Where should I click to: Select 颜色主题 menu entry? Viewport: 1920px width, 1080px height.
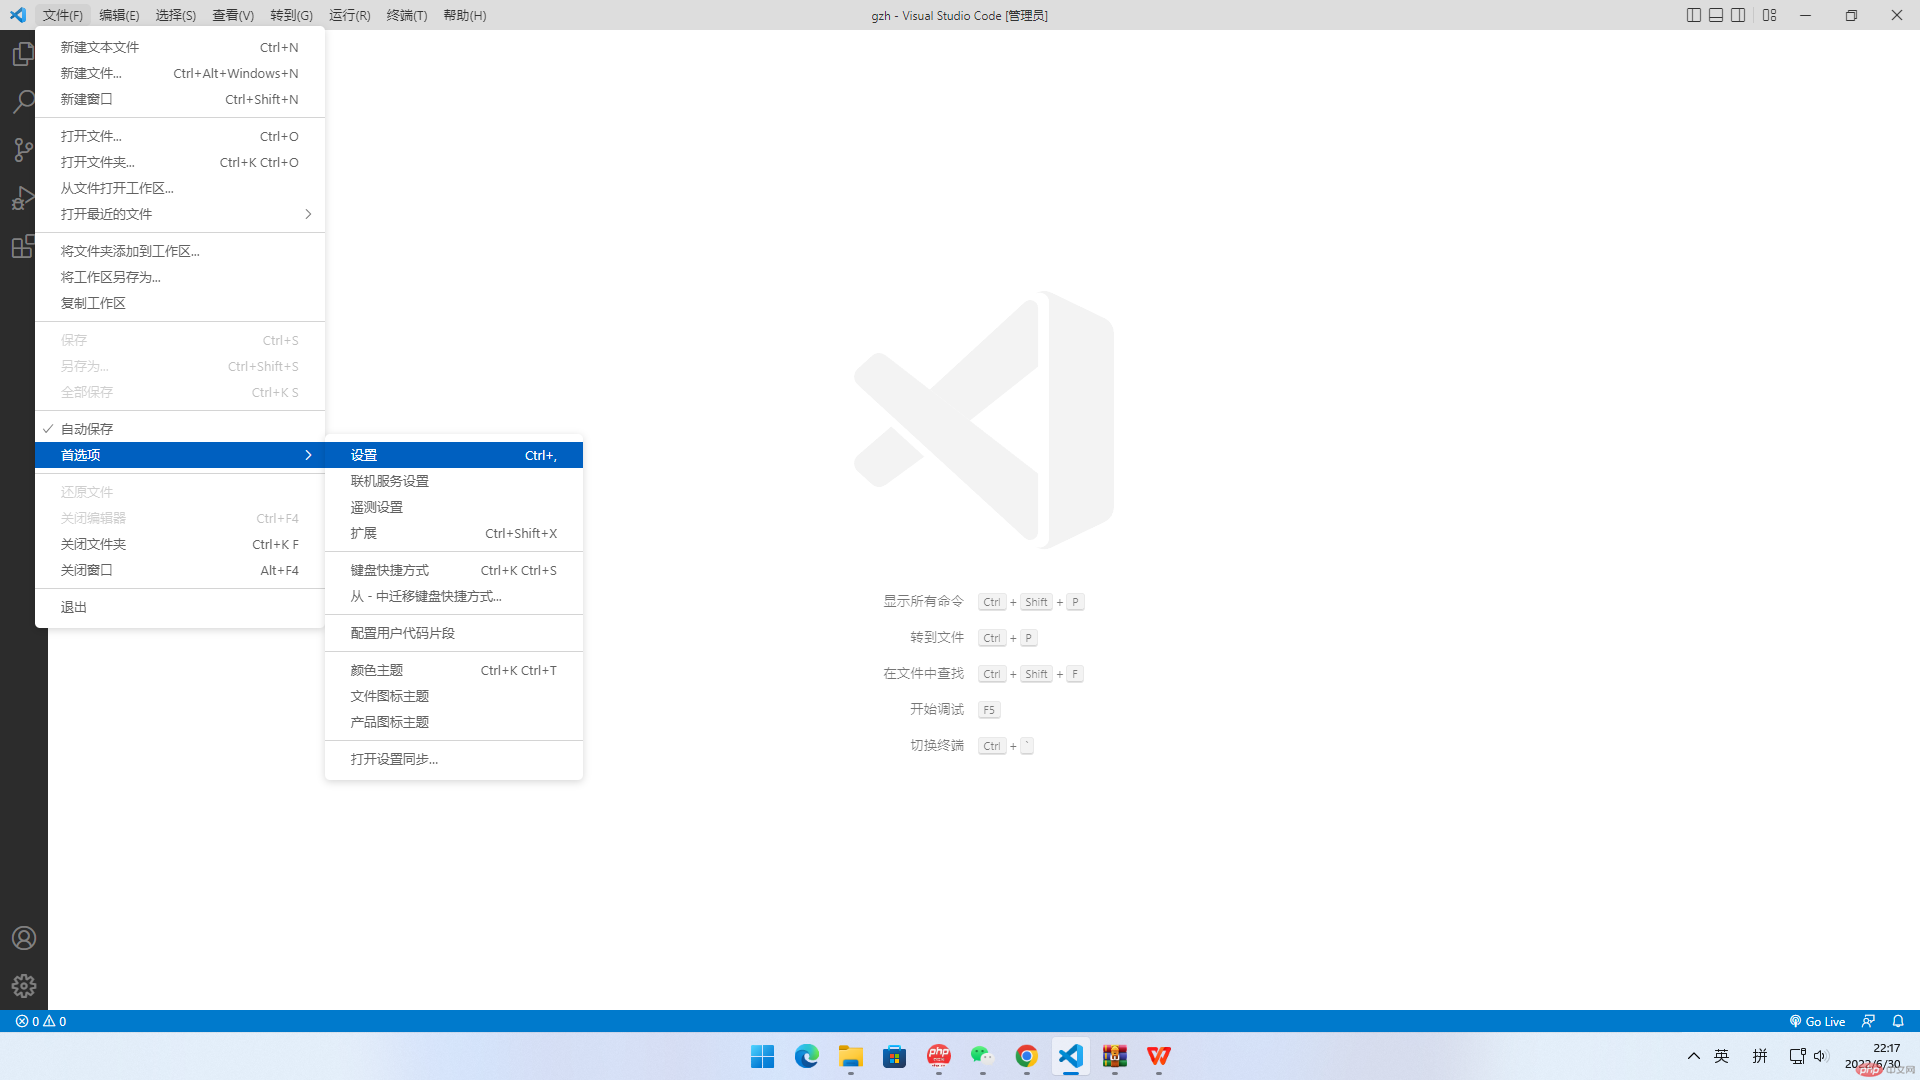[x=454, y=670]
